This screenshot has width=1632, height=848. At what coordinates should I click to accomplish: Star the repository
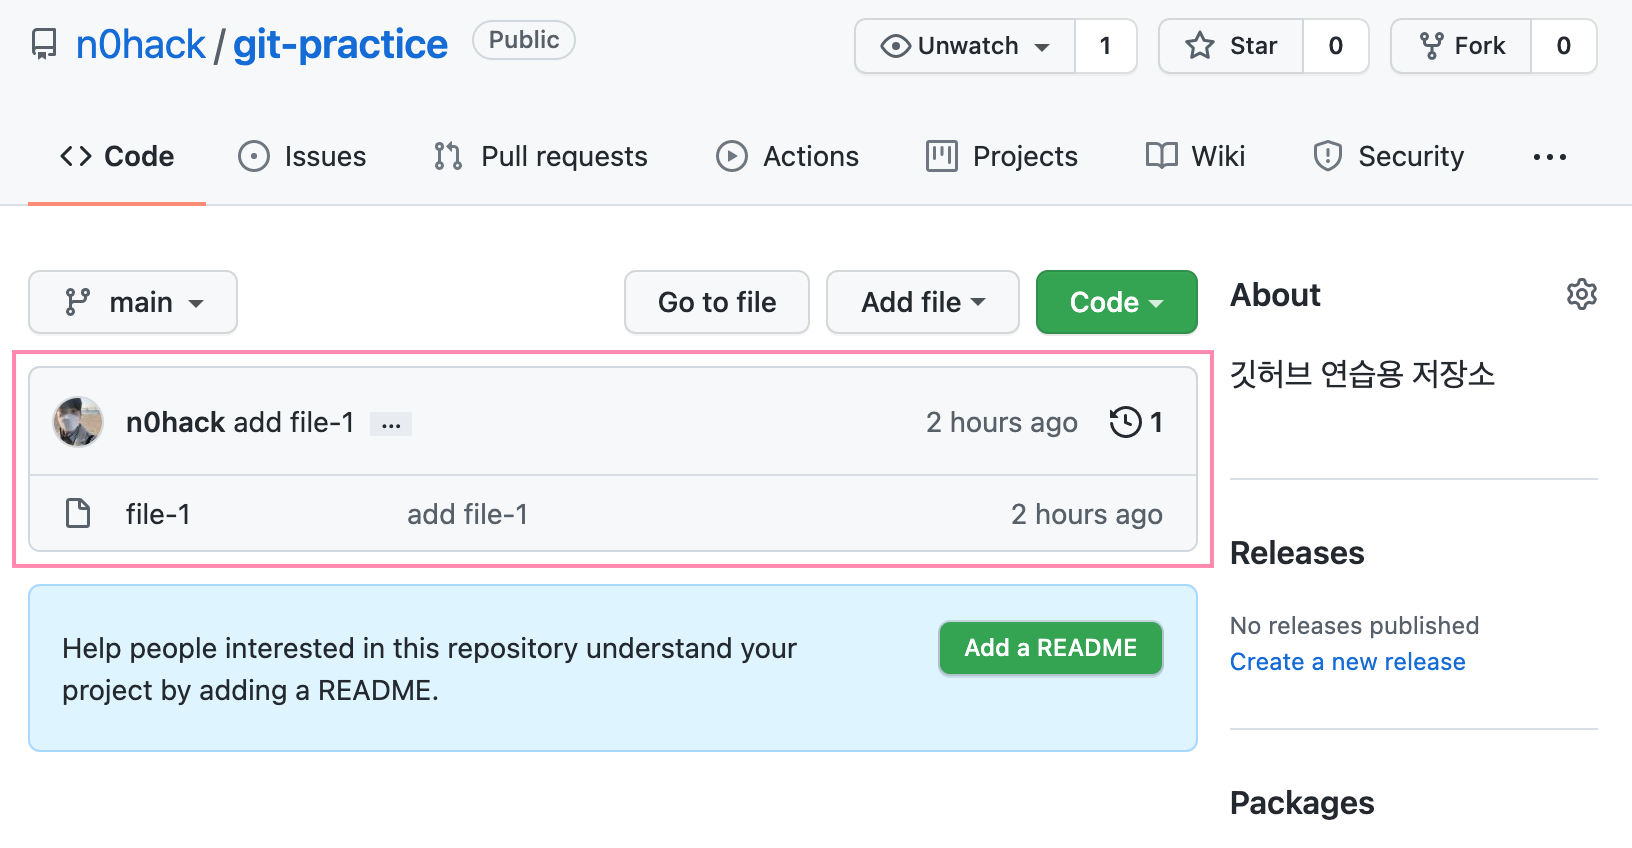1231,46
